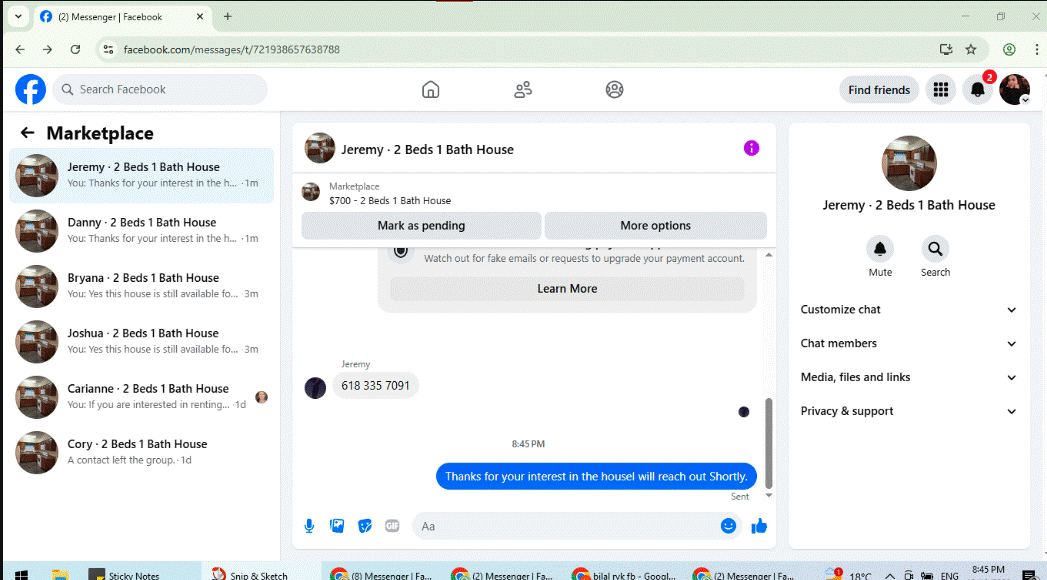Click browser forward arrow
This screenshot has height=580, width=1047.
pyautogui.click(x=47, y=49)
